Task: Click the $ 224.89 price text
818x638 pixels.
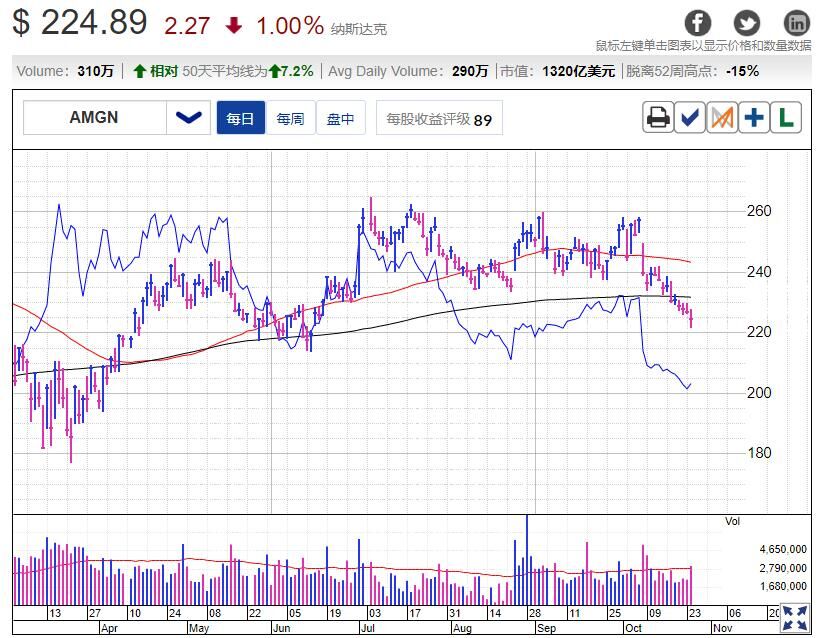Action: pos(80,22)
